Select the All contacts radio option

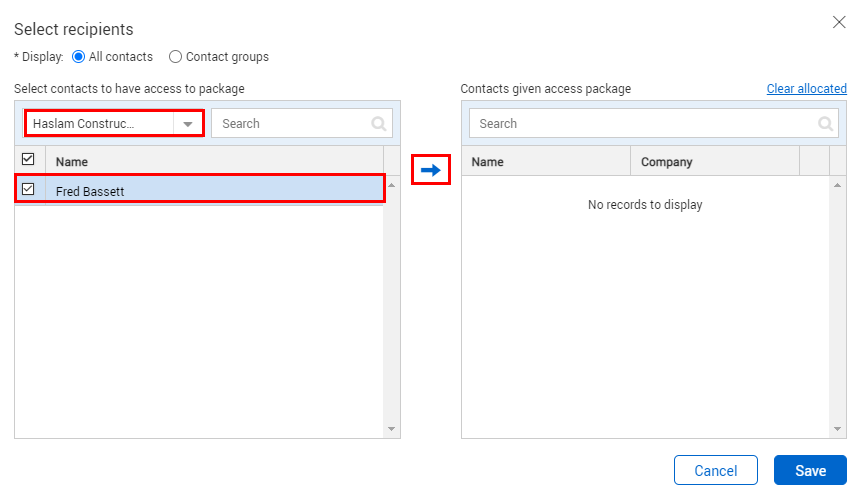coord(79,57)
